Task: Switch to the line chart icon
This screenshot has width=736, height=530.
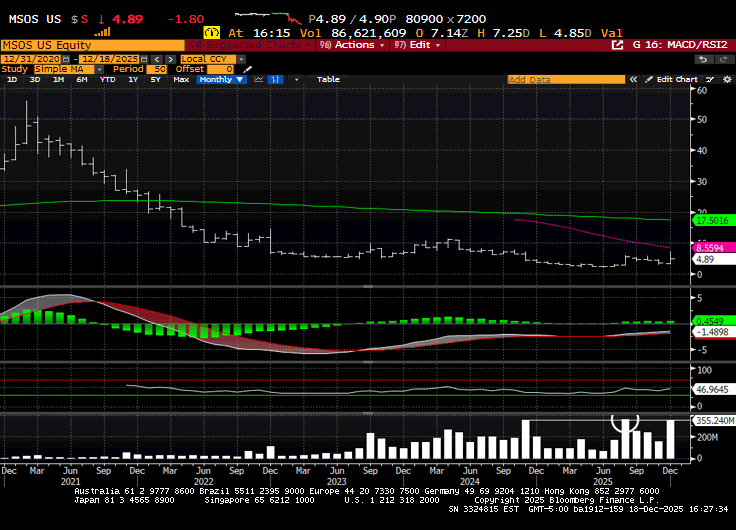Action: tap(259, 79)
